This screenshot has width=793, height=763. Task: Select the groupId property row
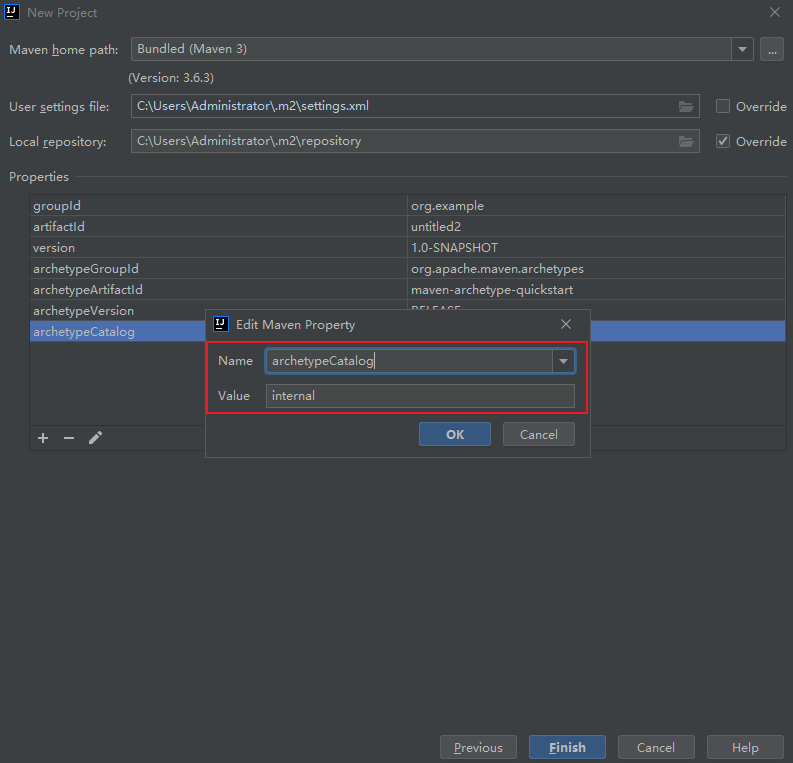point(407,206)
